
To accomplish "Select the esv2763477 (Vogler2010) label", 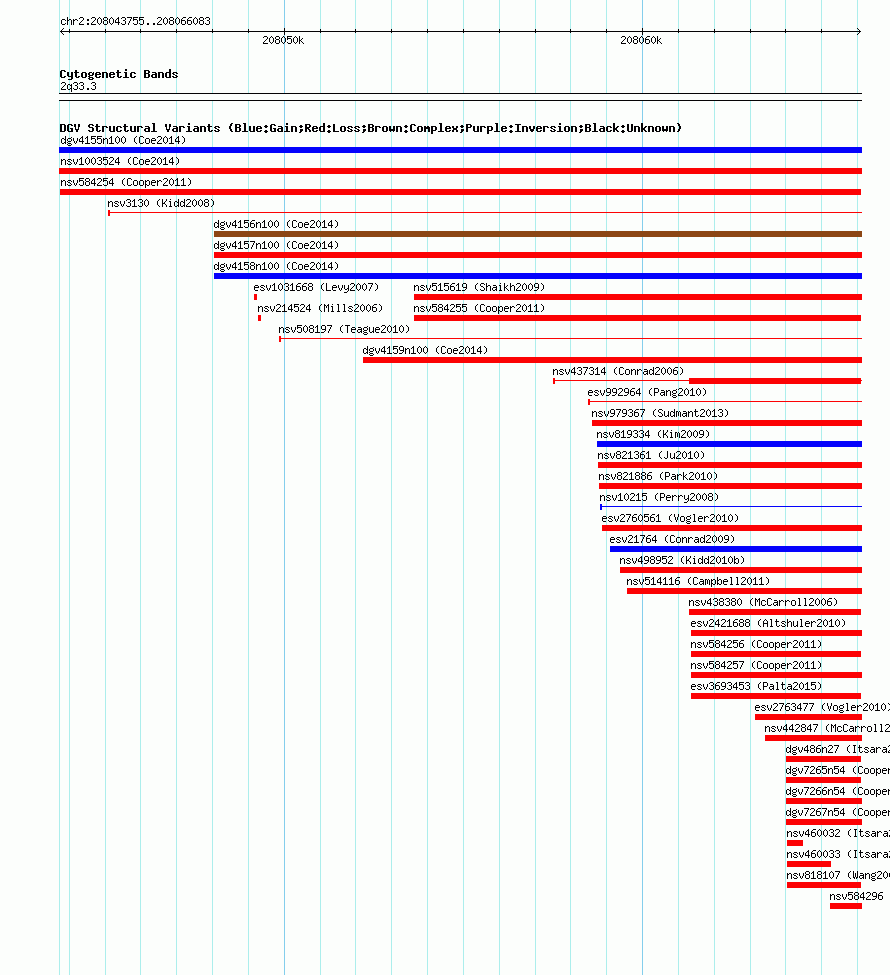I will (822, 708).
